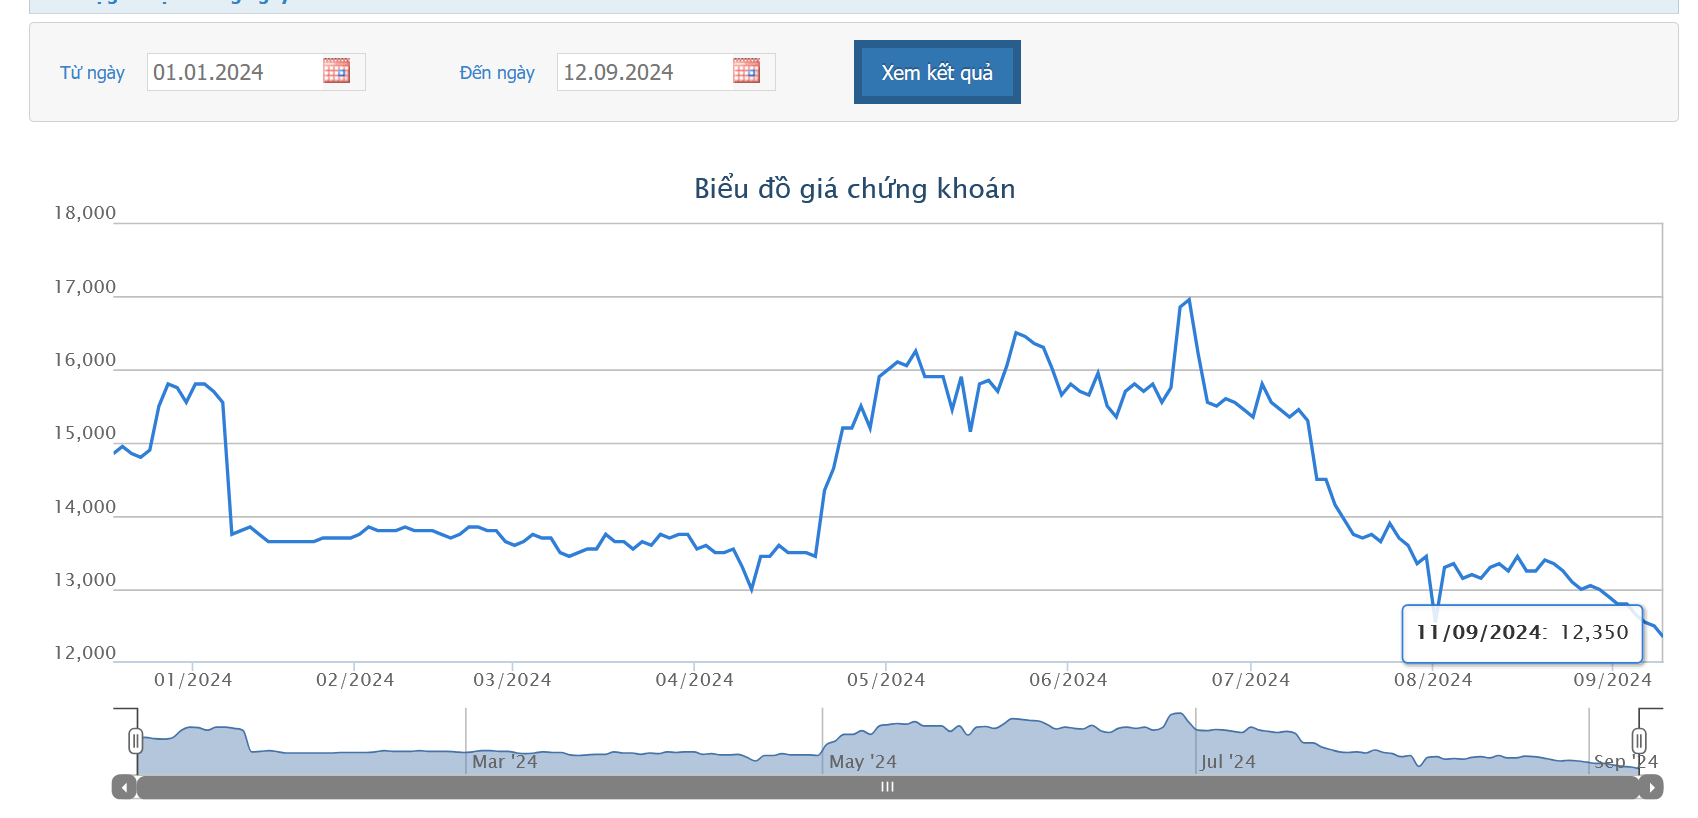Image resolution: width=1698 pixels, height=818 pixels.
Task: Click the right navigator range handle
Action: (x=1639, y=741)
